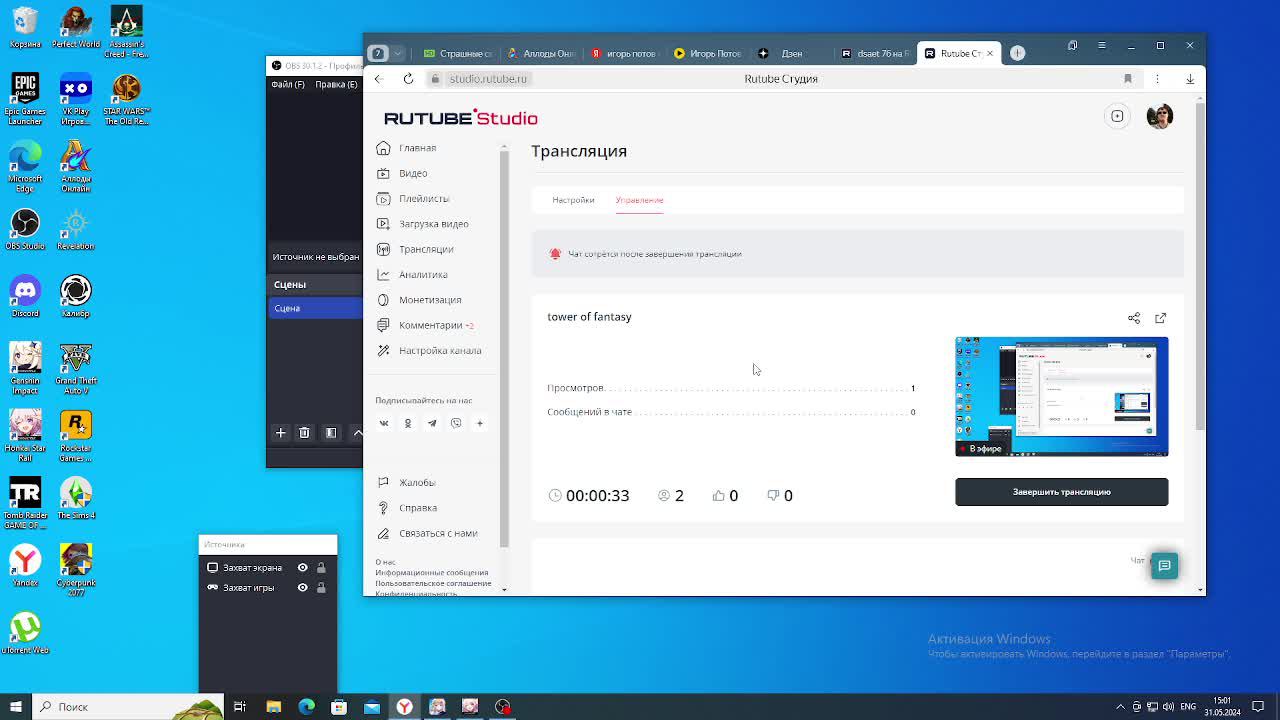Viewport: 1280px width, 720px height.
Task: Click the add video icon in the header
Action: click(1117, 116)
